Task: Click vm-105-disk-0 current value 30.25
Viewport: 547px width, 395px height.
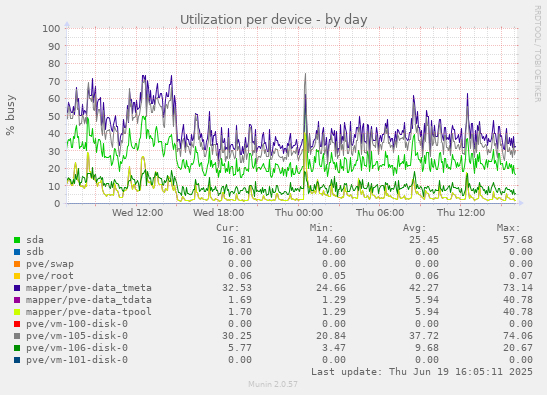Action: [237, 336]
